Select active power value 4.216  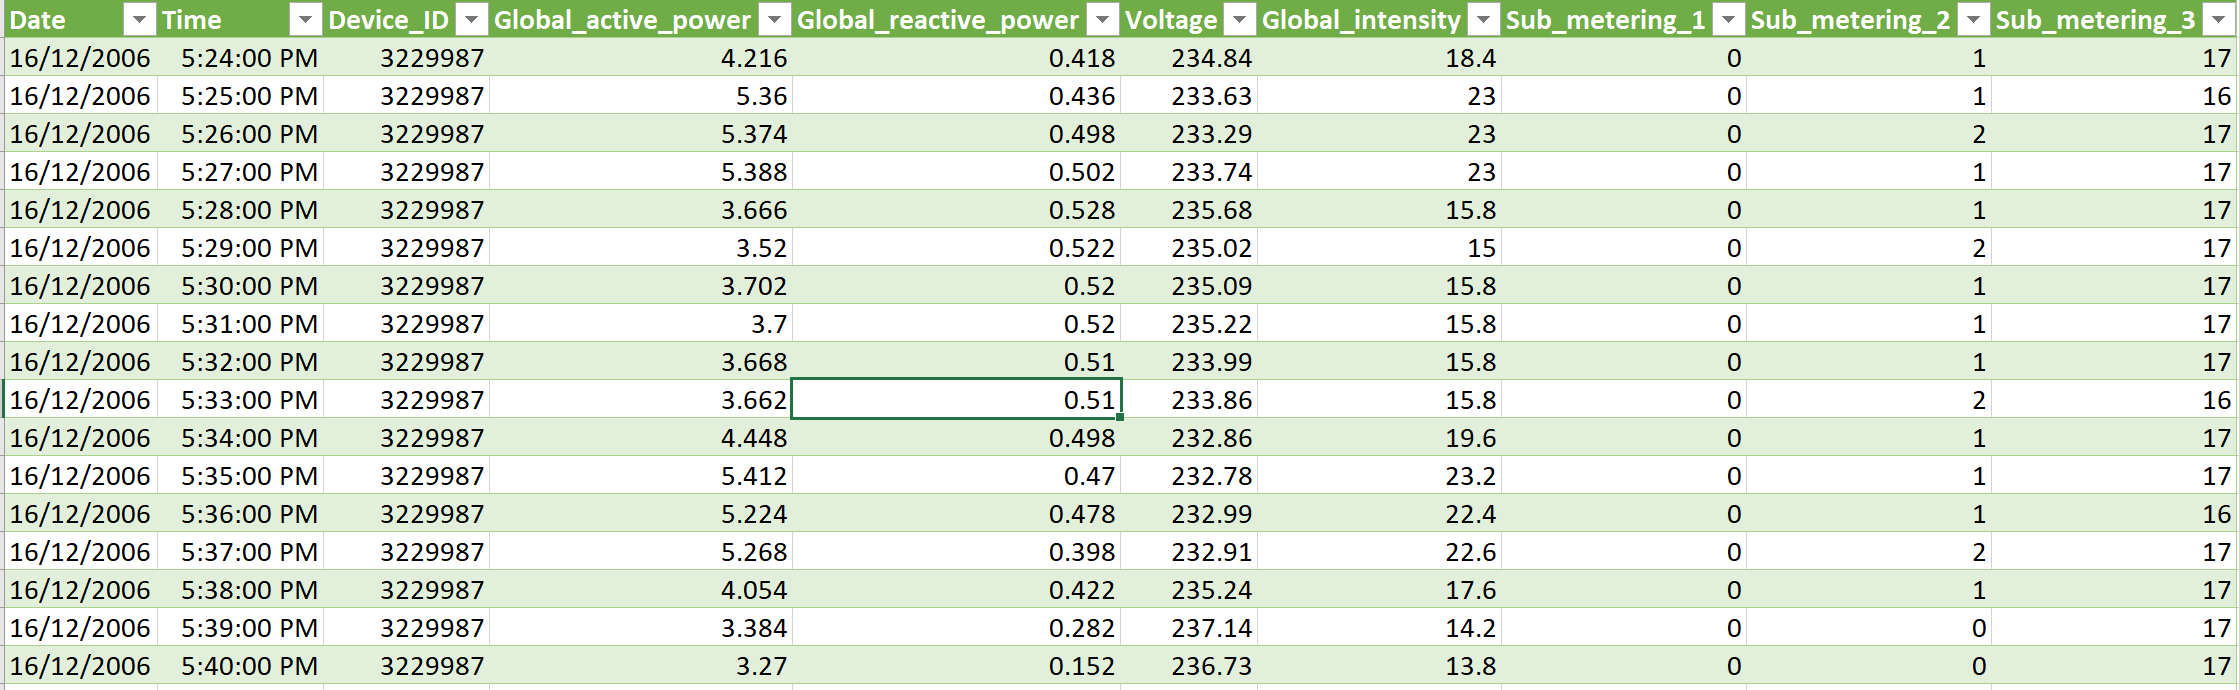click(640, 58)
